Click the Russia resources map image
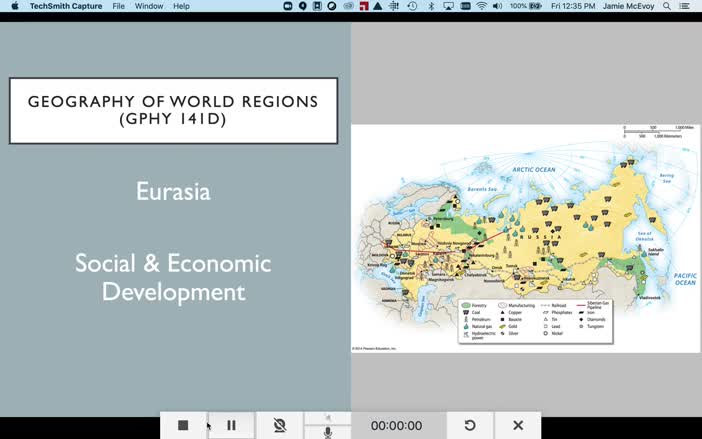 [x=526, y=239]
